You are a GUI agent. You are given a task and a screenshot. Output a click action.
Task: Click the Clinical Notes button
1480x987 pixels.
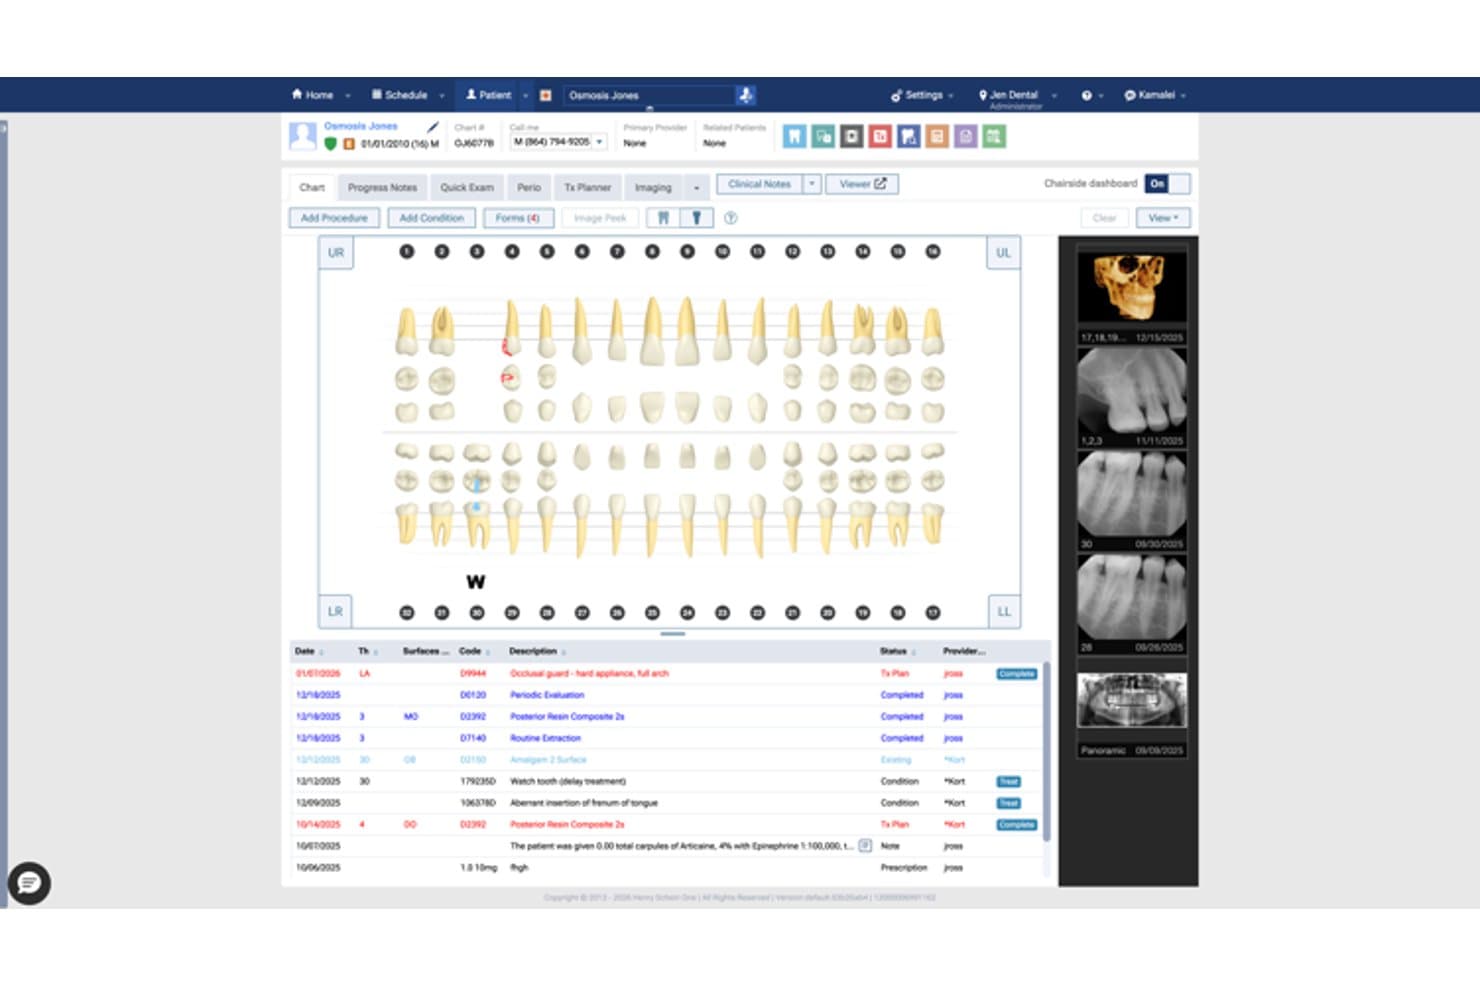[760, 184]
